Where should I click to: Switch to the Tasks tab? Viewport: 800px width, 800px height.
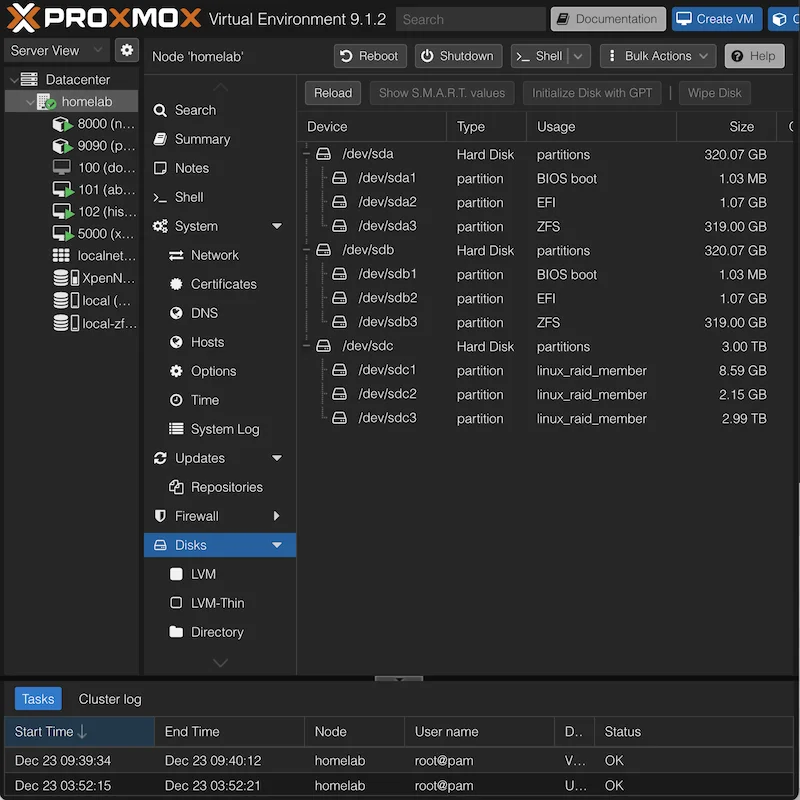coord(37,699)
